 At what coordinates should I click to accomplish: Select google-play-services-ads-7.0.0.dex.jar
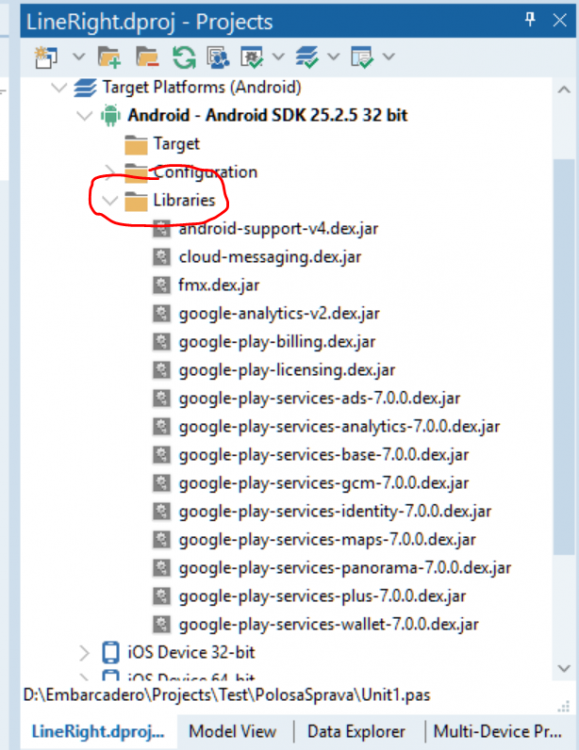pyautogui.click(x=319, y=398)
